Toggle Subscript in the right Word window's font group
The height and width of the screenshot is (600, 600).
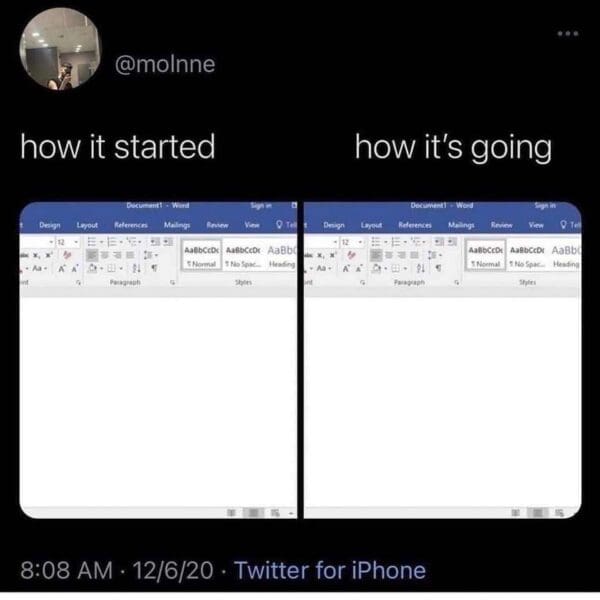320,255
